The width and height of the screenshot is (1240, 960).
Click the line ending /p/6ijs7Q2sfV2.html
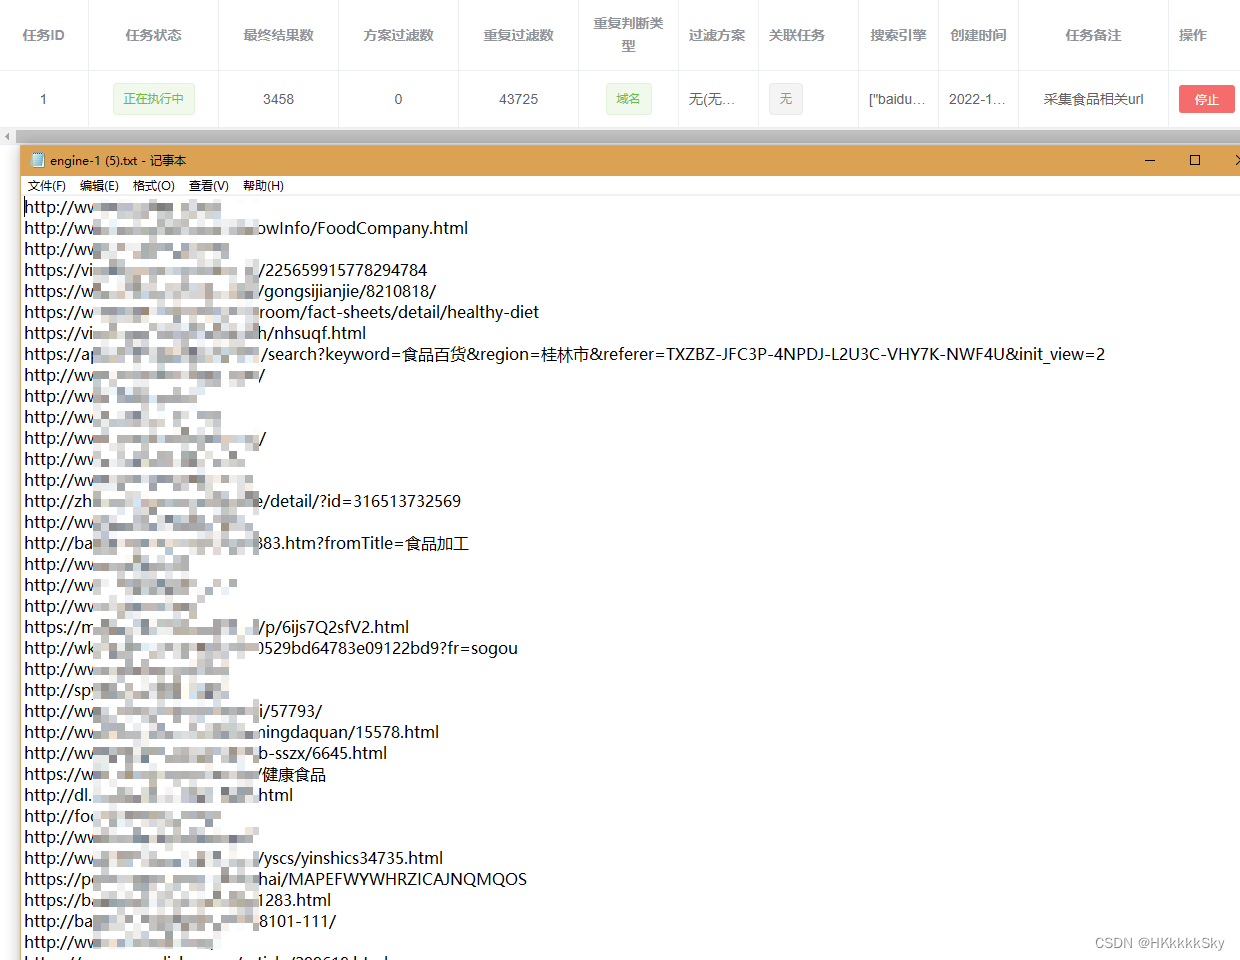pos(217,627)
